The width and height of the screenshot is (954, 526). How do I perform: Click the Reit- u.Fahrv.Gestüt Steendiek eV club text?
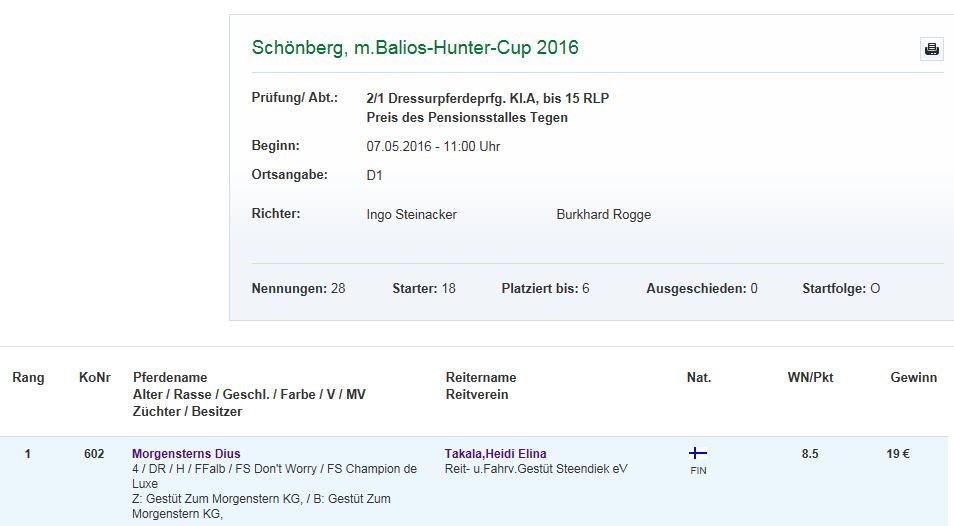(x=536, y=469)
